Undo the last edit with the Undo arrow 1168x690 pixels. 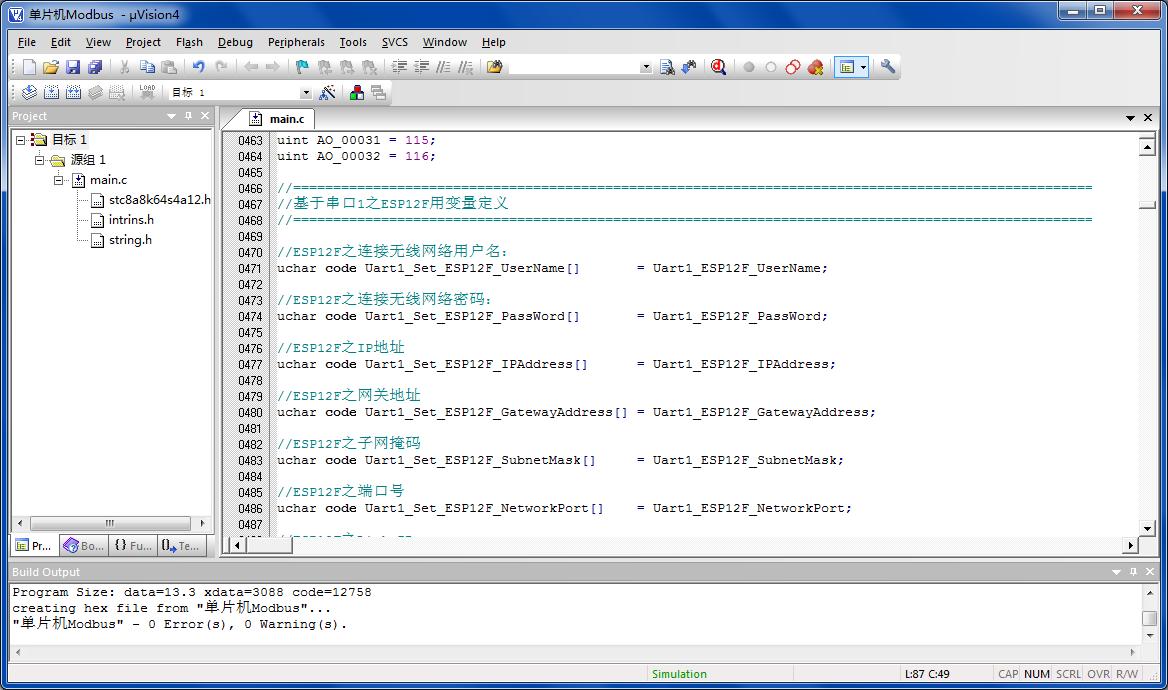[x=199, y=67]
